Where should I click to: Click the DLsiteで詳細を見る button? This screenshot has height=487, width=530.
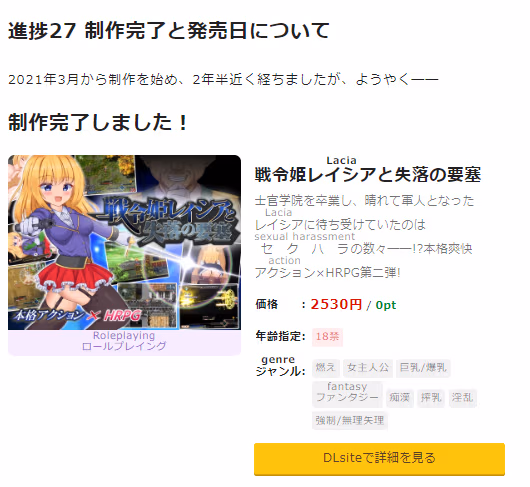click(379, 458)
